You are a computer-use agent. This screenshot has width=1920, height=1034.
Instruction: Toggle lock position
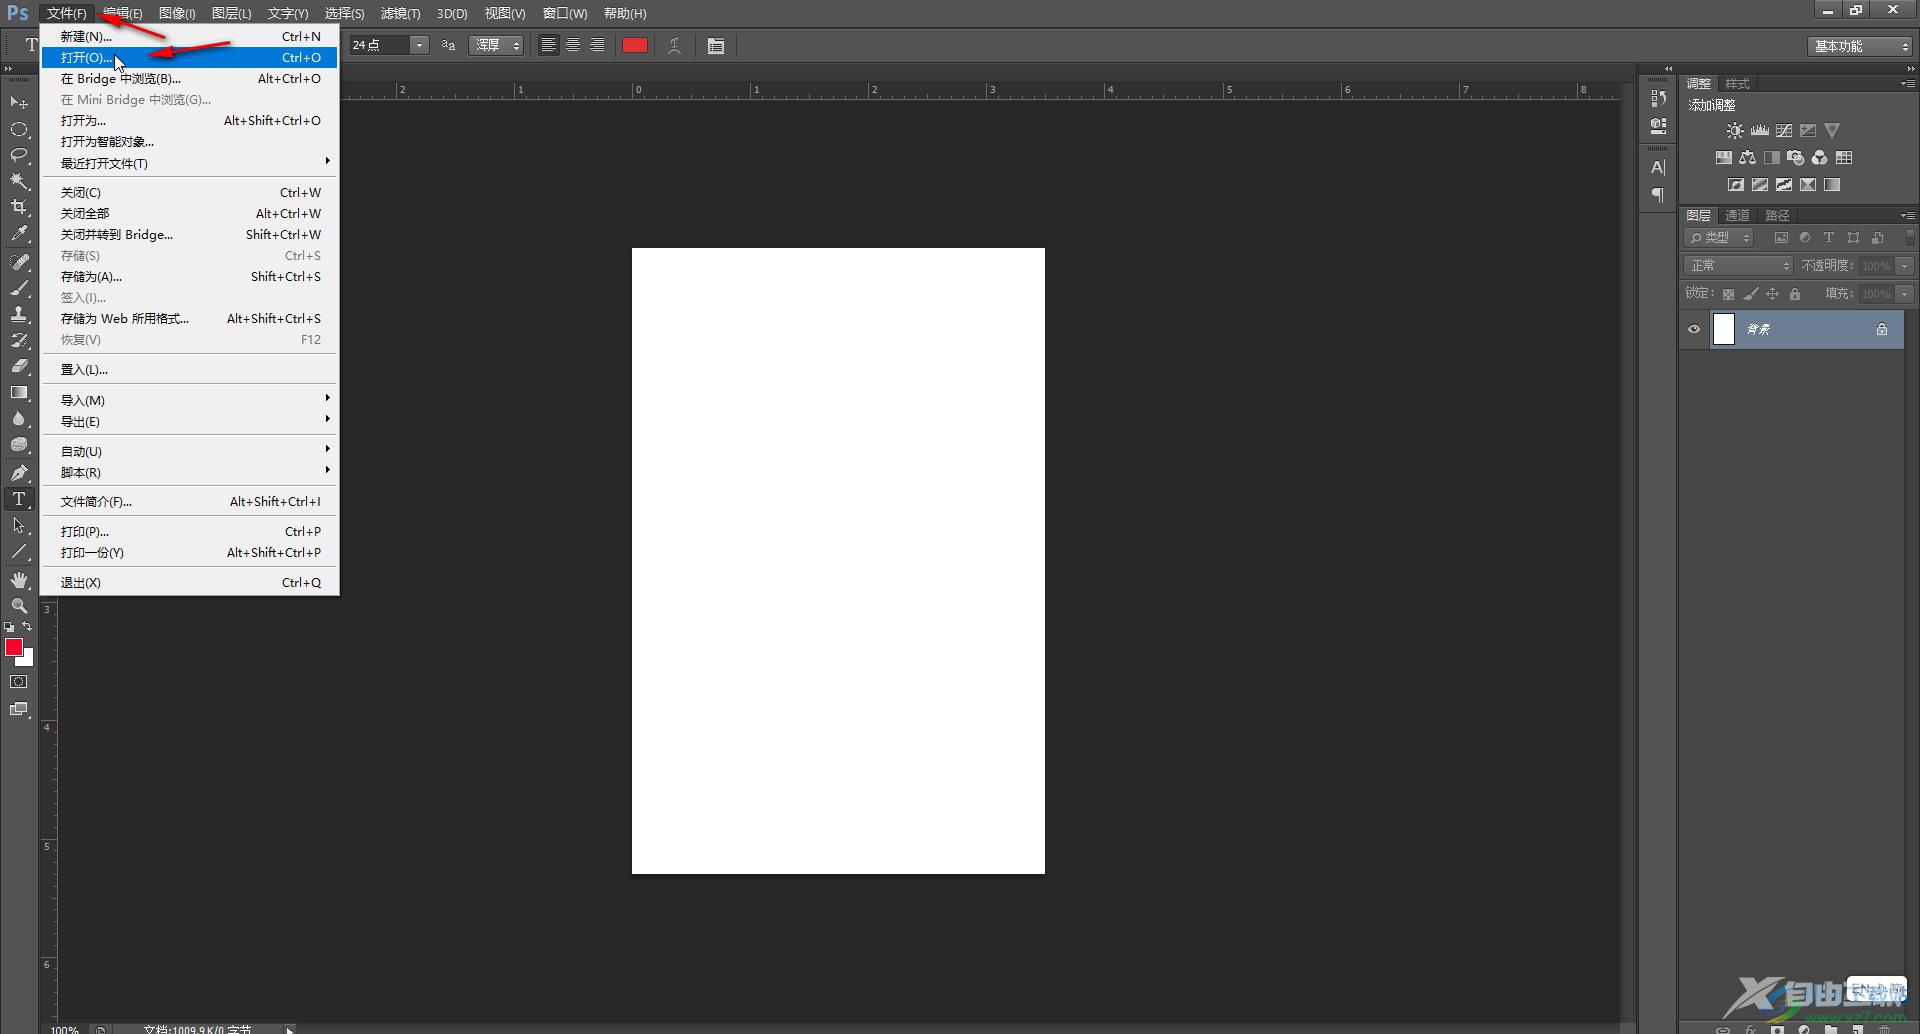click(1772, 294)
